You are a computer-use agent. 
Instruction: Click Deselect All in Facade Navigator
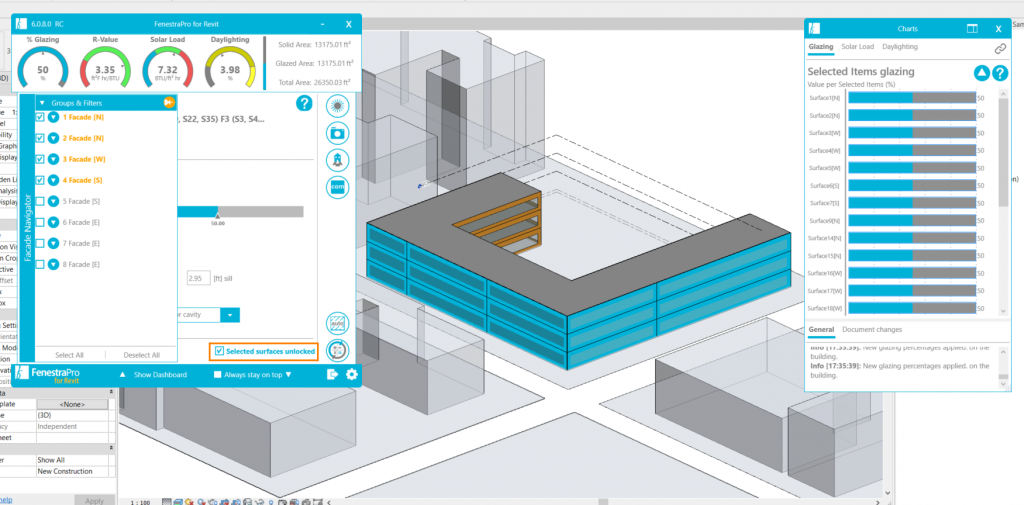[x=142, y=355]
